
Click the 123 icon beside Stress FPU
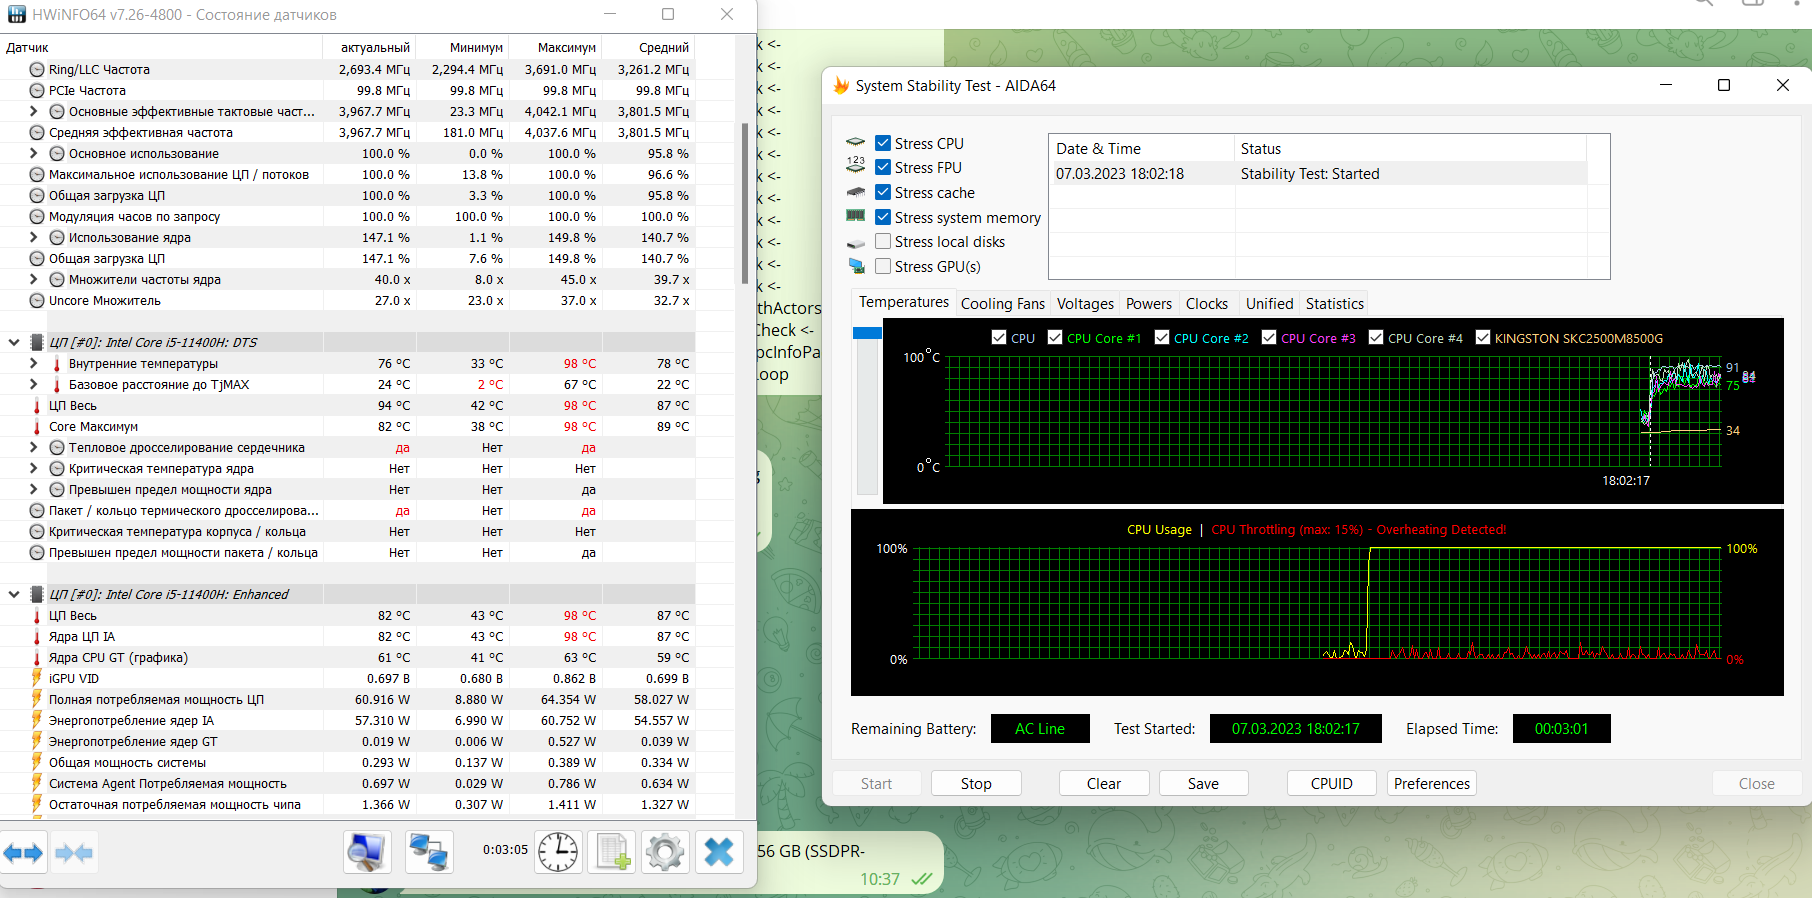(x=856, y=167)
